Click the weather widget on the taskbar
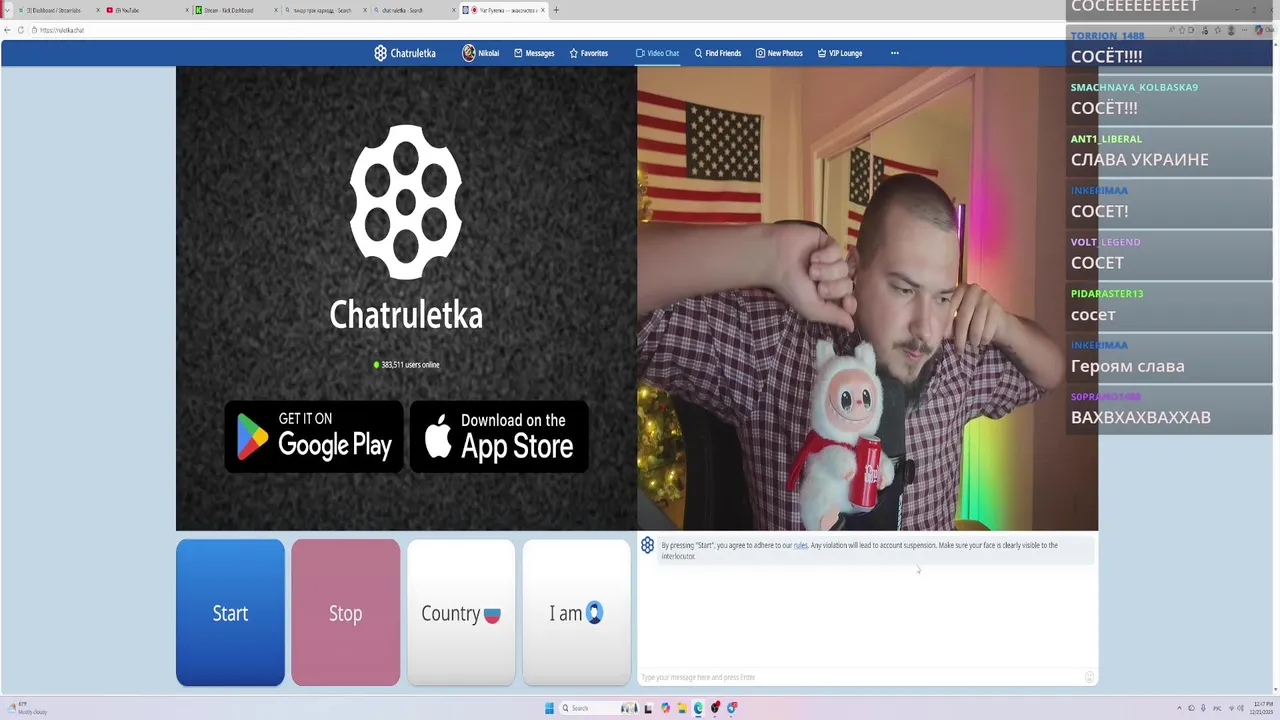The image size is (1280, 720). 26,708
